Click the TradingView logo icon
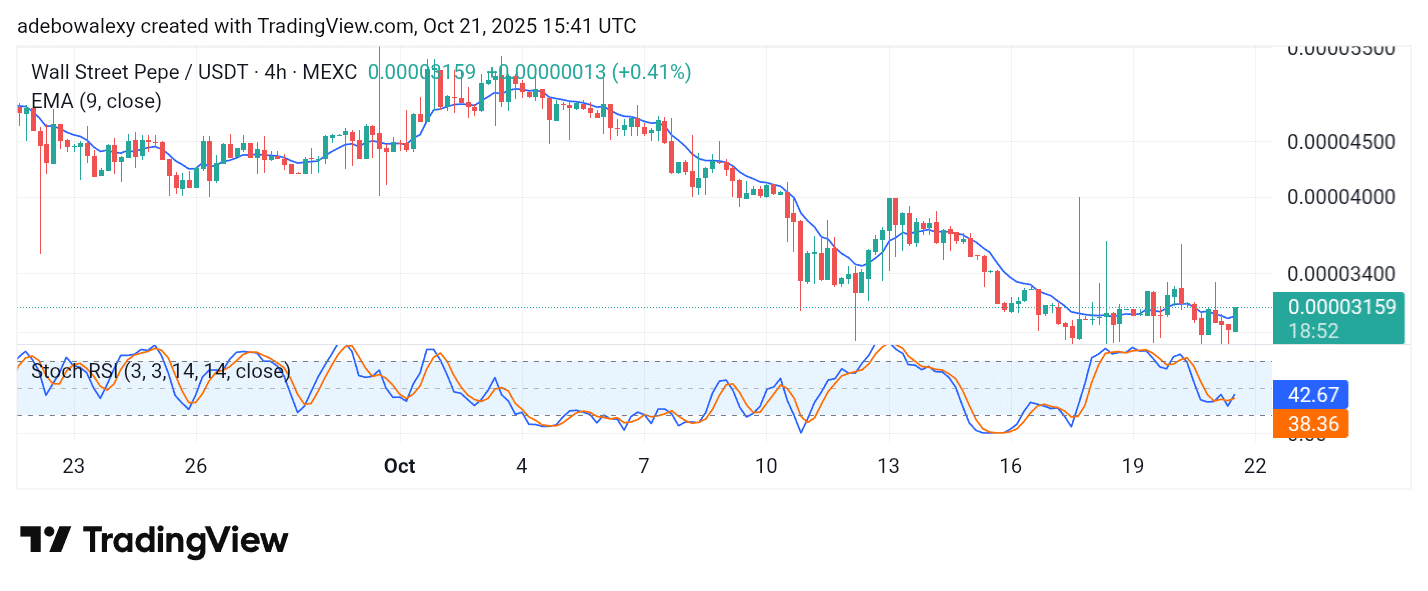 click(x=45, y=540)
